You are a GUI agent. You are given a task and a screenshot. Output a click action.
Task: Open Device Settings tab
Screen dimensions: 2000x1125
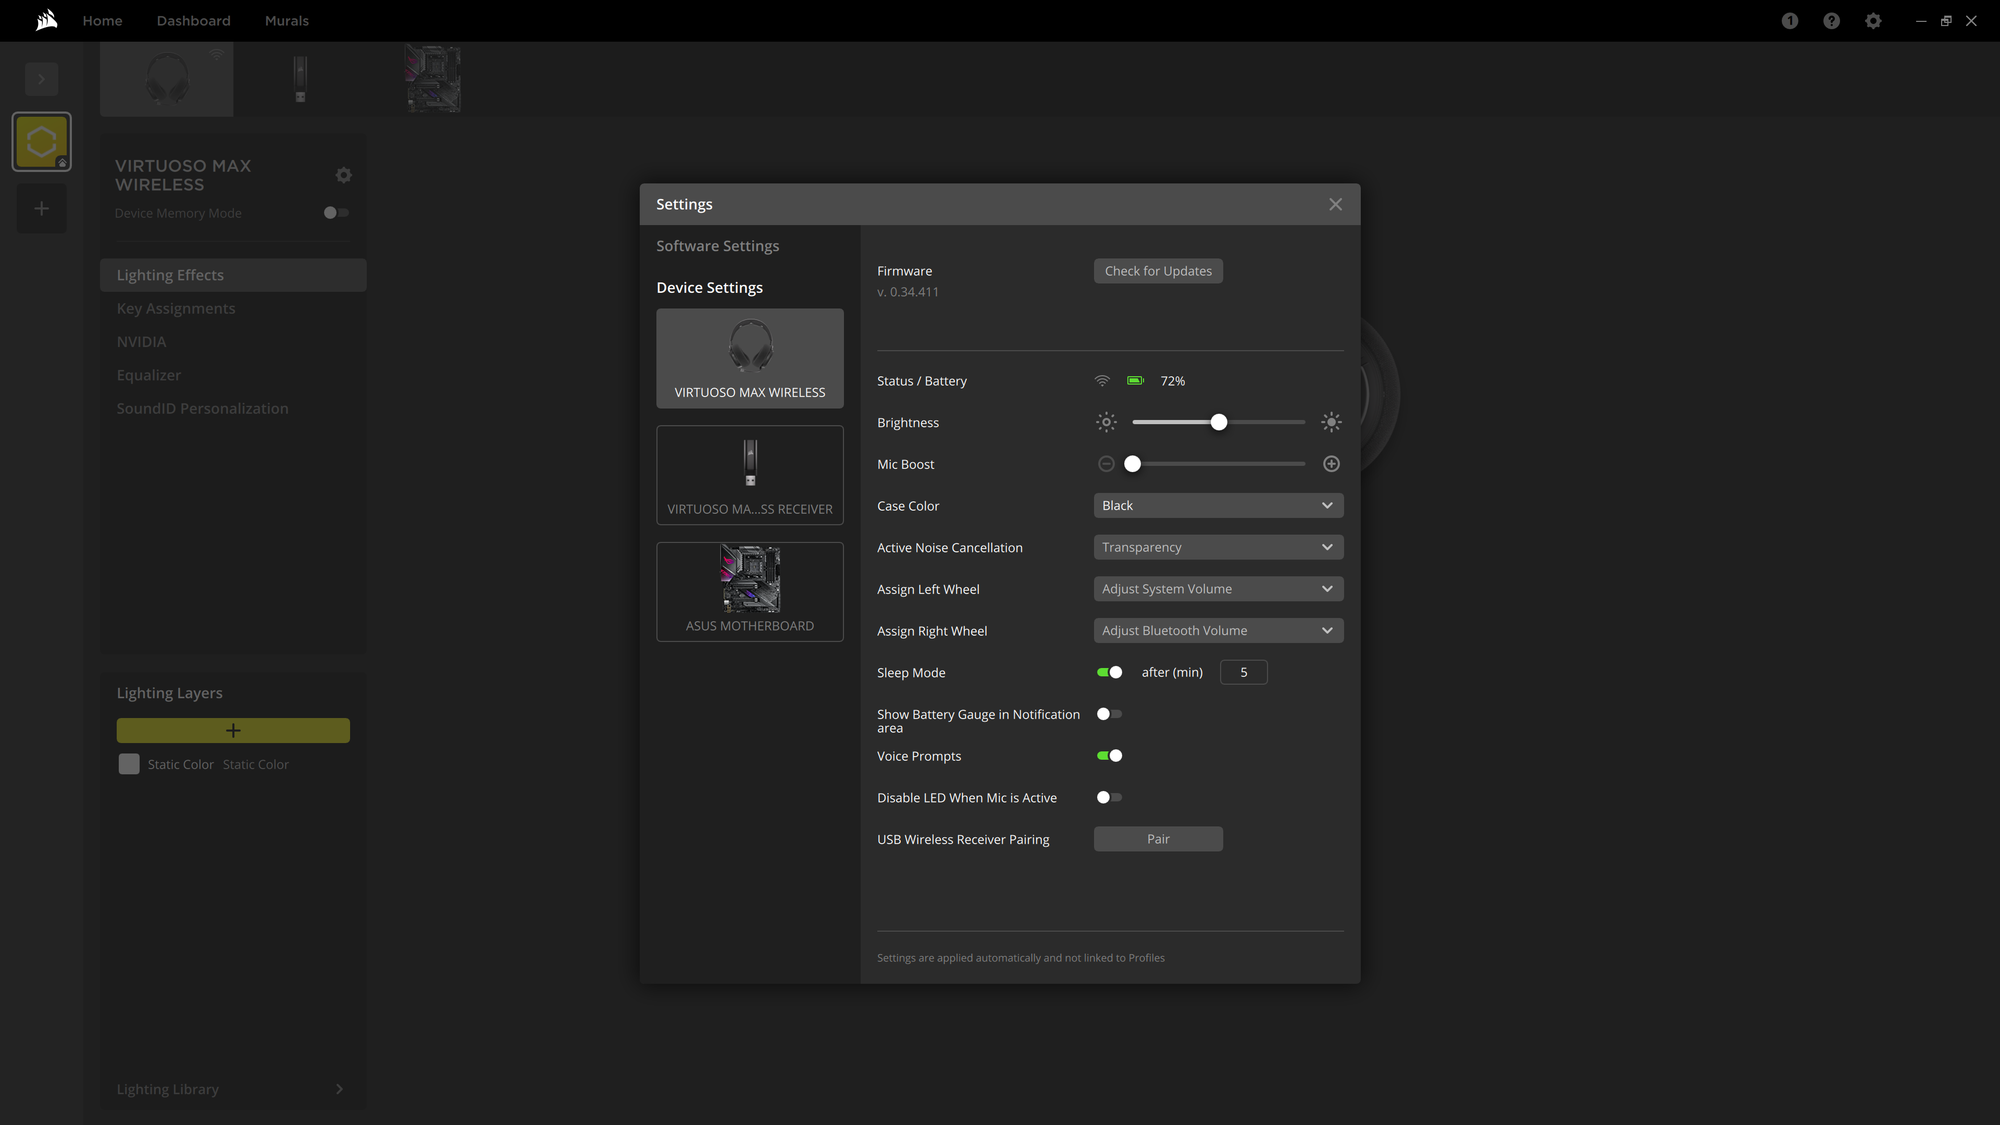tap(710, 287)
